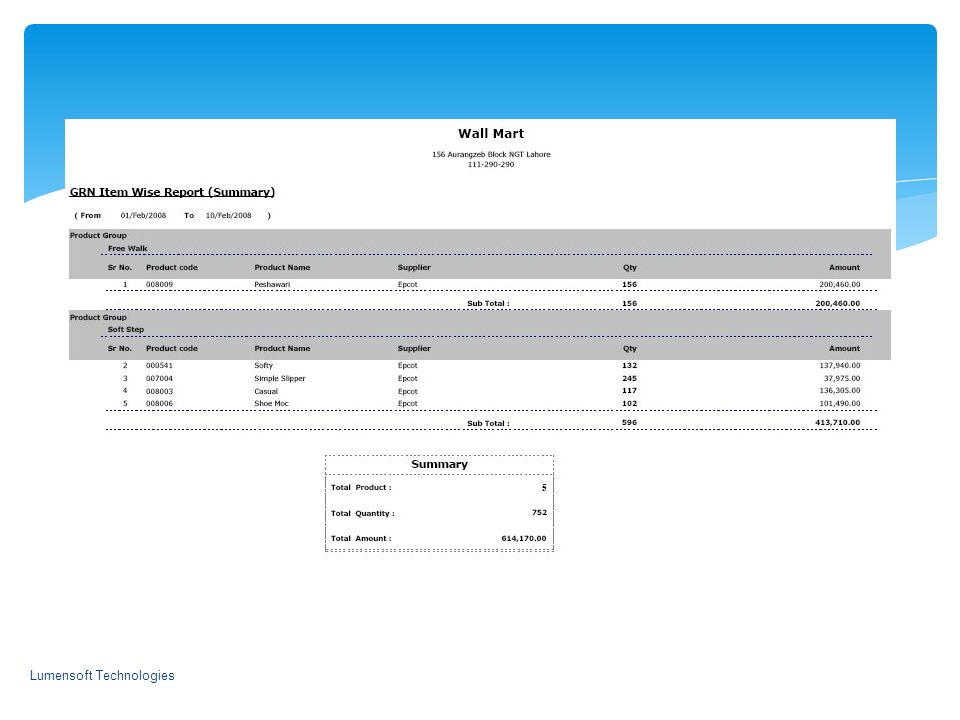Click the to date '10/Feb/2008'
Screen dimensions: 960x720
pos(228,216)
